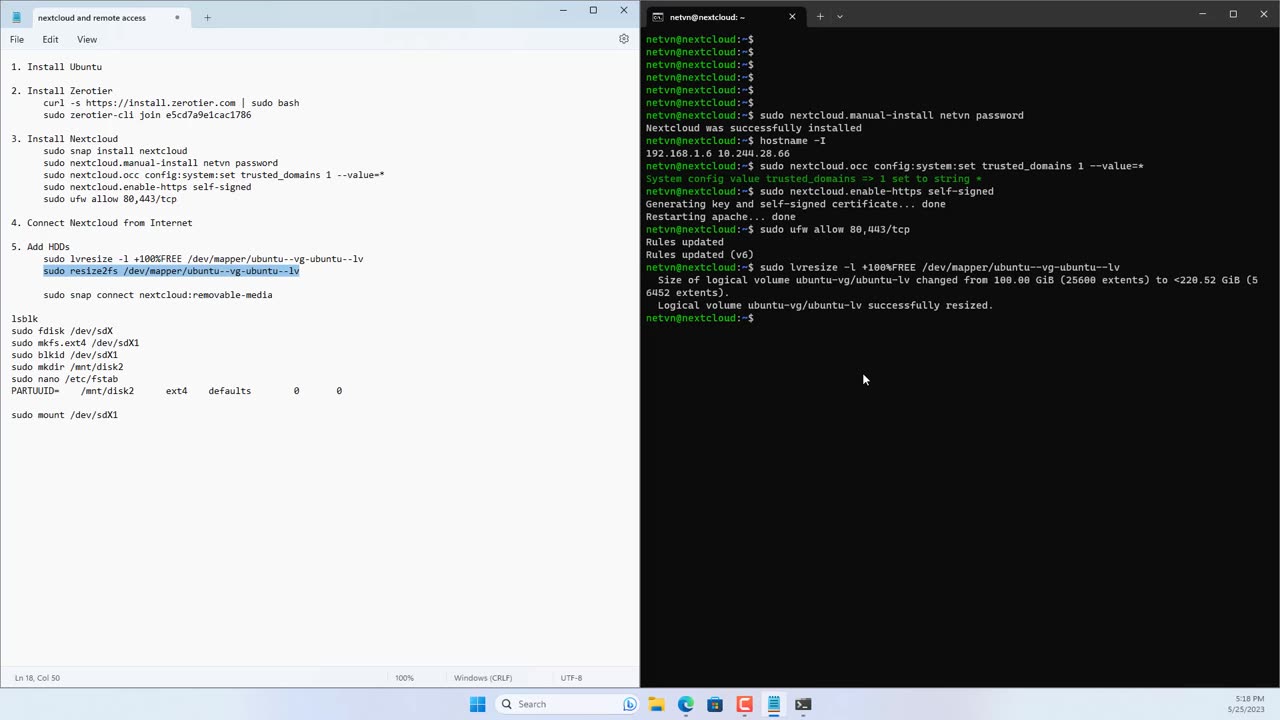Open Microsoft Store from the taskbar
Viewport: 1280px width, 720px height.
coord(714,704)
